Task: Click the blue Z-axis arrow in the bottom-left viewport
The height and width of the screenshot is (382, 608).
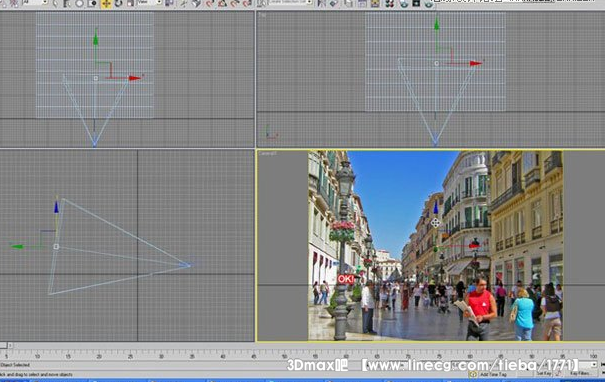Action: tap(56, 207)
